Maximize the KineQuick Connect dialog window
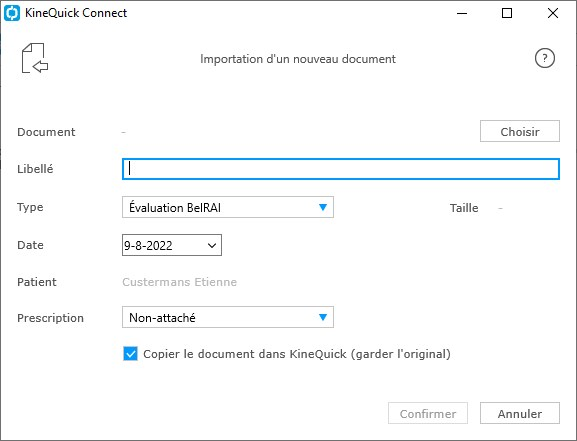Viewport: 577px width, 441px height. [507, 13]
